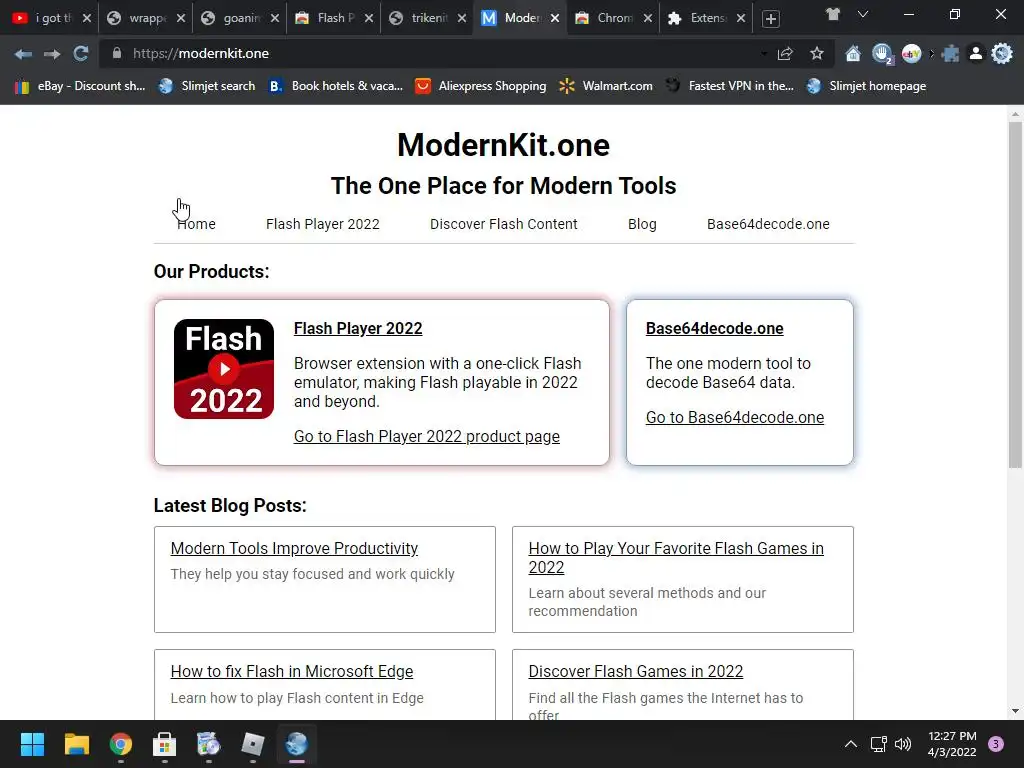Open 'Modern Tools Improve Productivity' blog post
The height and width of the screenshot is (768, 1024).
coord(294,549)
